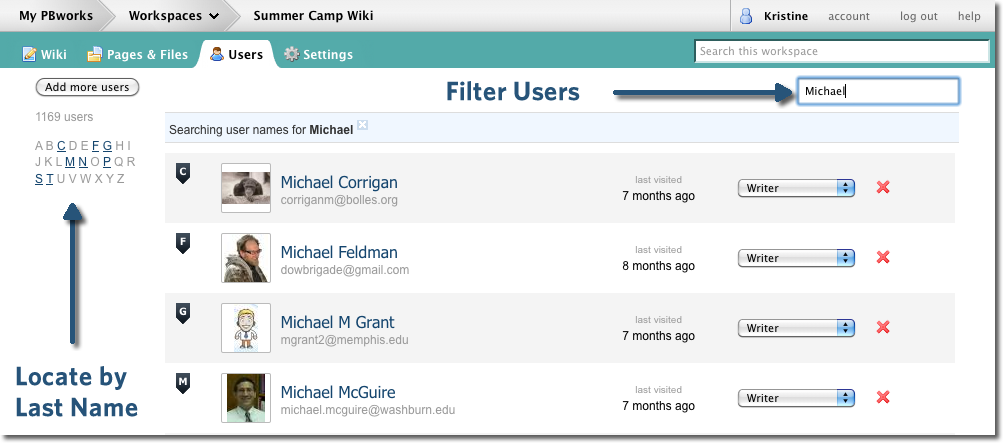Open the Workspaces dropdown menu
Image resolution: width=1003 pixels, height=443 pixels.
point(173,16)
